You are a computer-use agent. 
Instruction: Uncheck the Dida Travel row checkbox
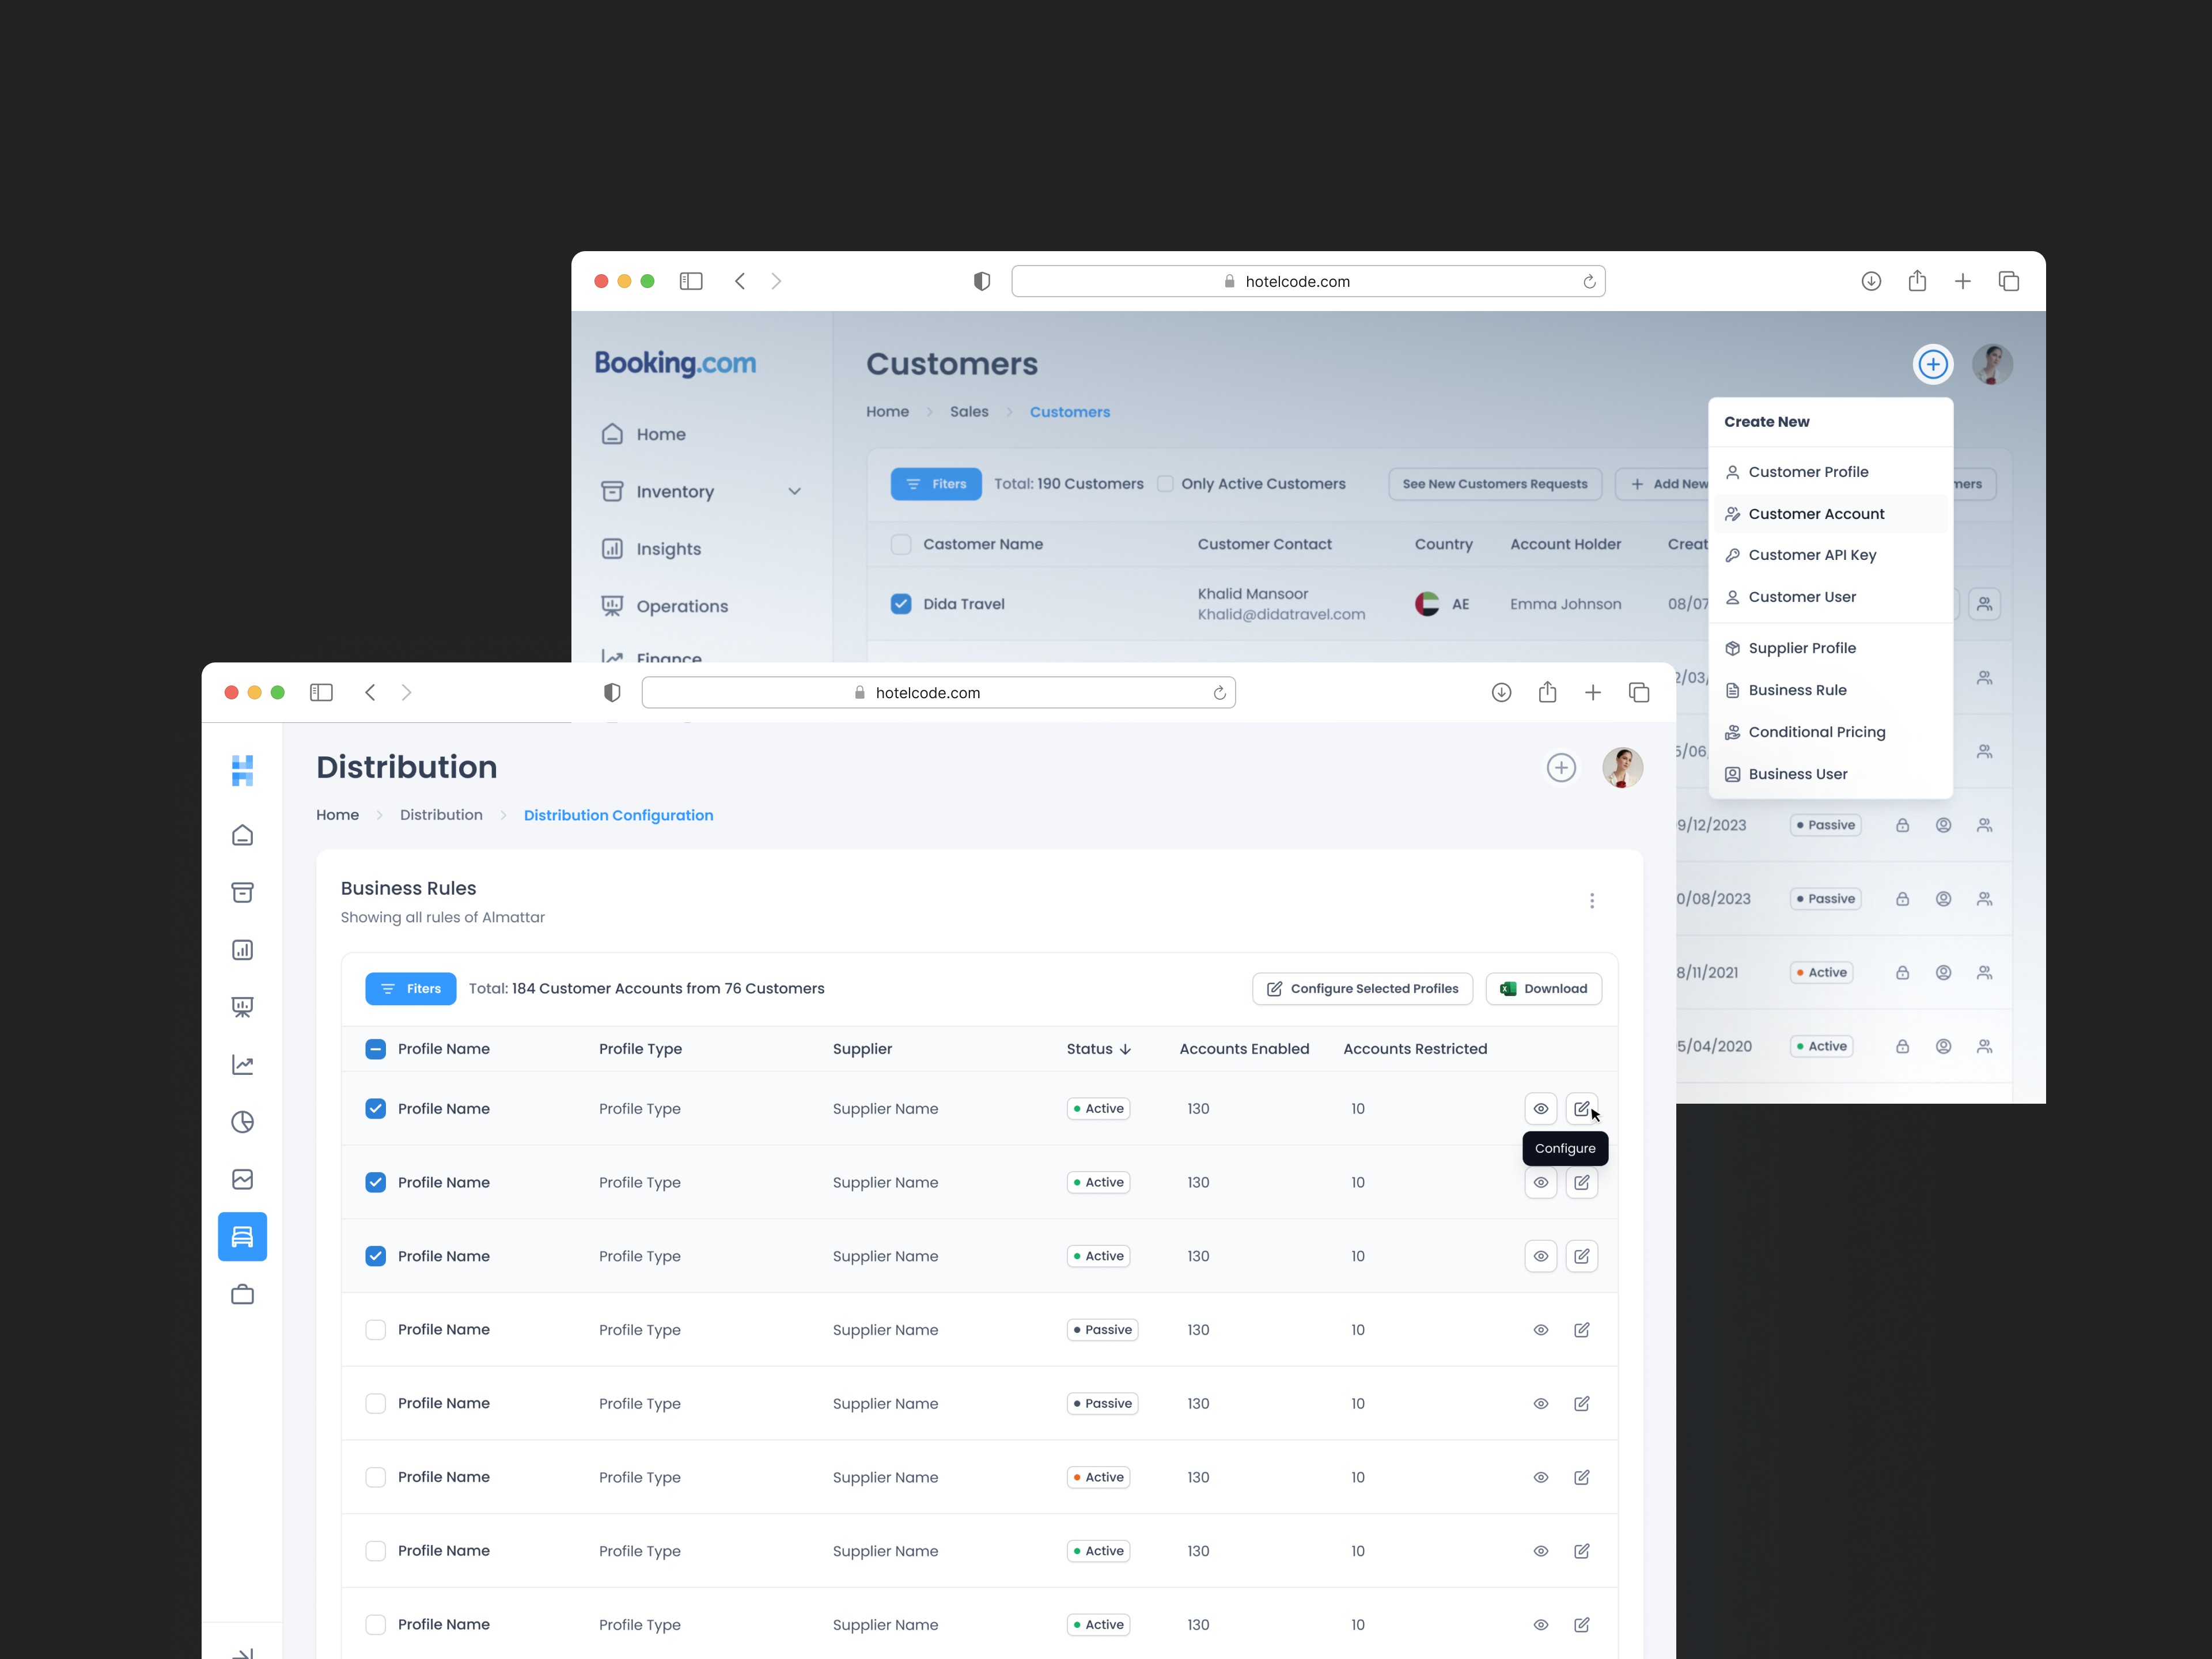pos(901,603)
